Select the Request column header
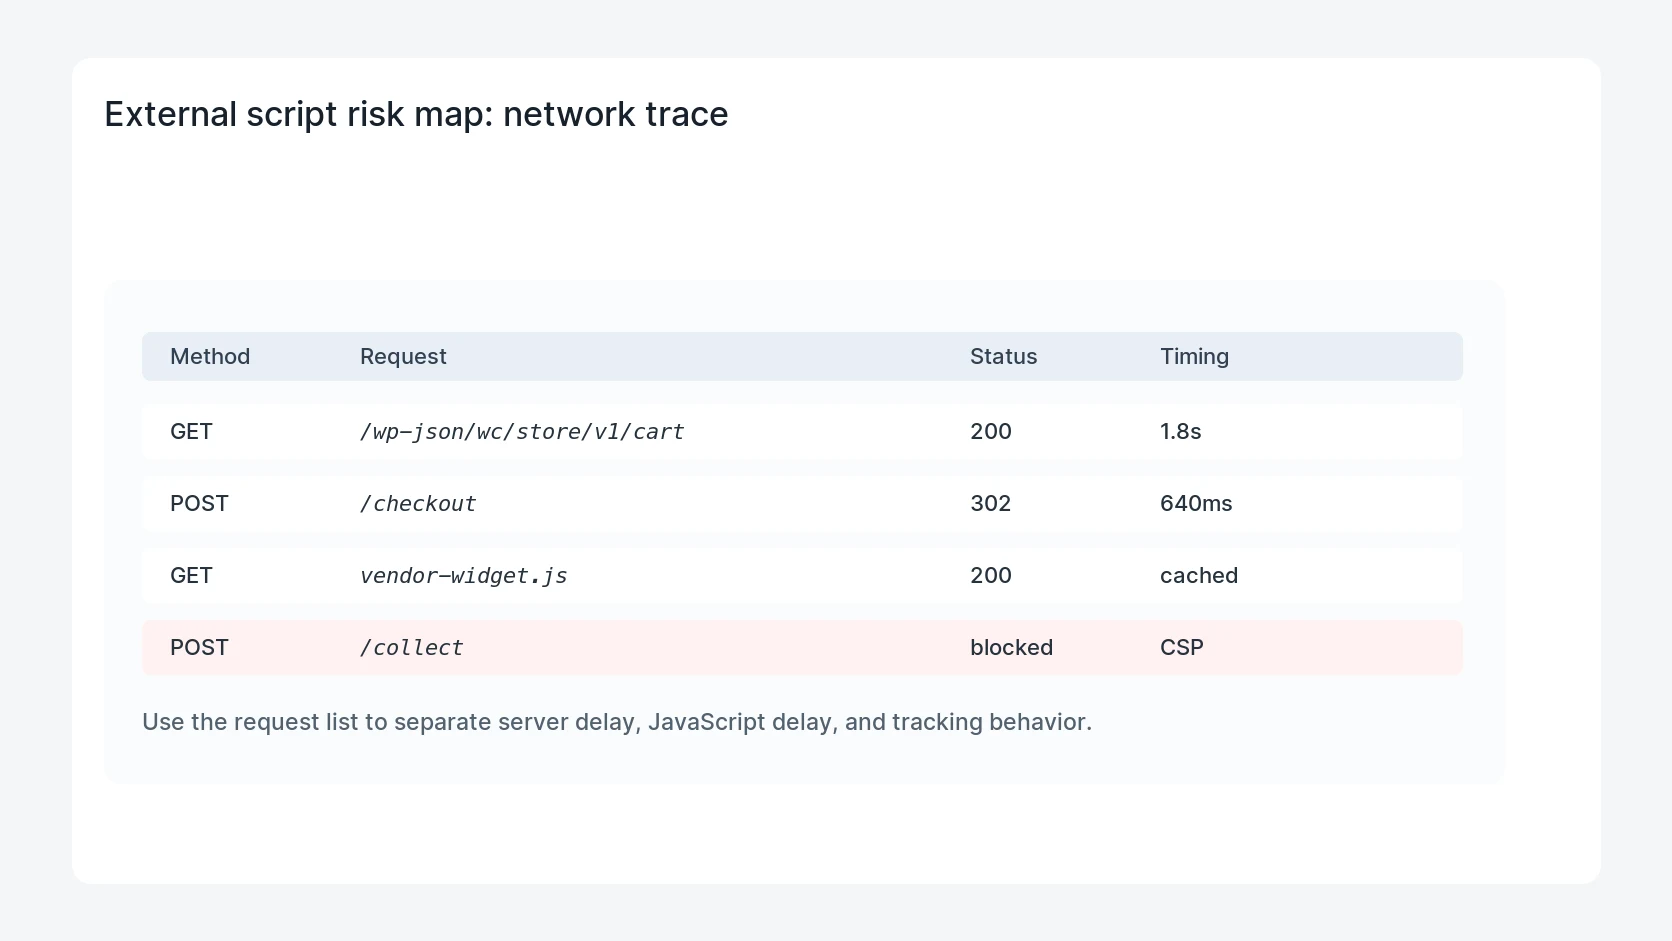The image size is (1672, 941). coord(403,356)
